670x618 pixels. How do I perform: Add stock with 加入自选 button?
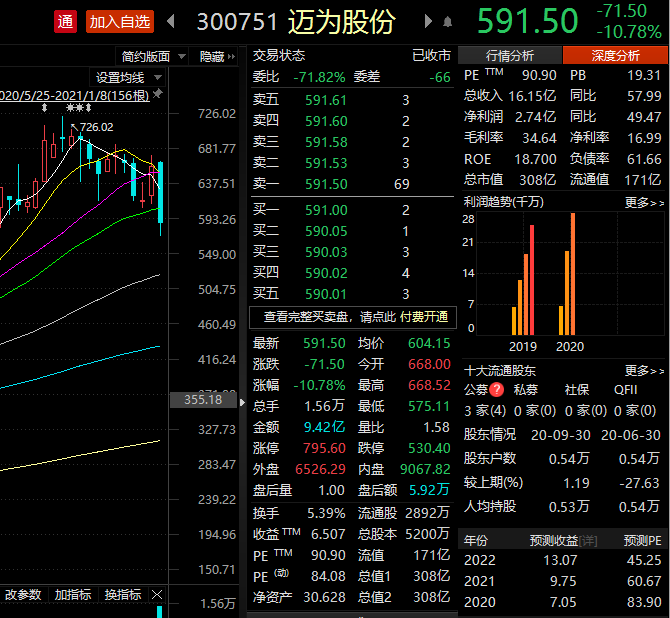click(x=120, y=21)
